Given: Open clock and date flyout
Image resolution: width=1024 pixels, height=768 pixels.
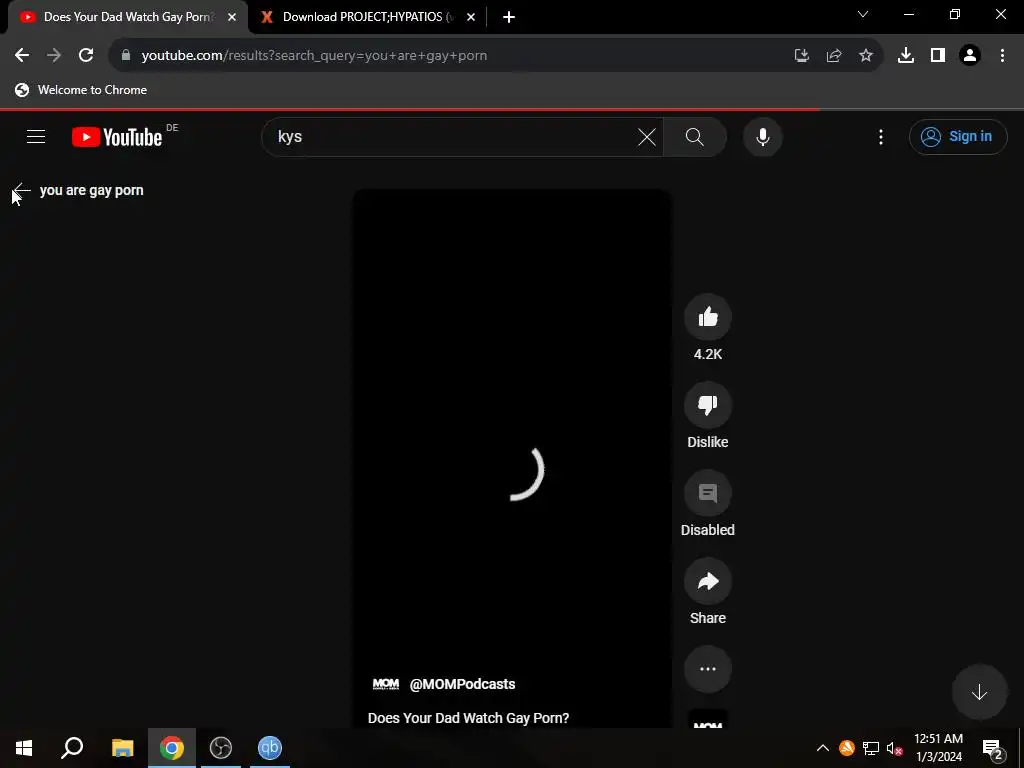Looking at the screenshot, I should coord(938,748).
